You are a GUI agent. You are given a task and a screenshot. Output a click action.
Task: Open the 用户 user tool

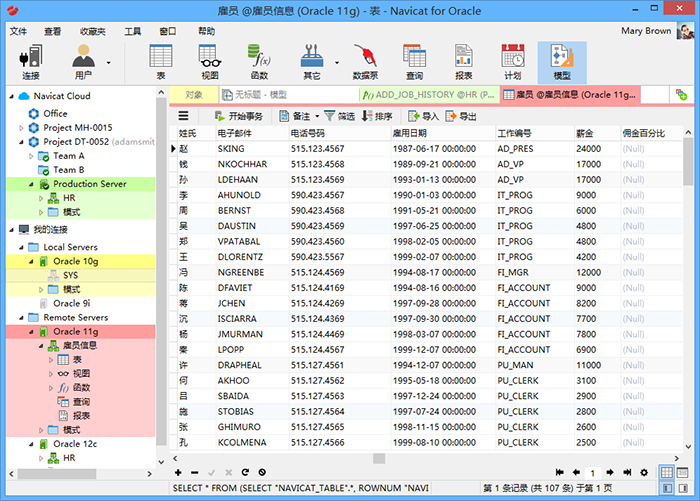[83, 62]
